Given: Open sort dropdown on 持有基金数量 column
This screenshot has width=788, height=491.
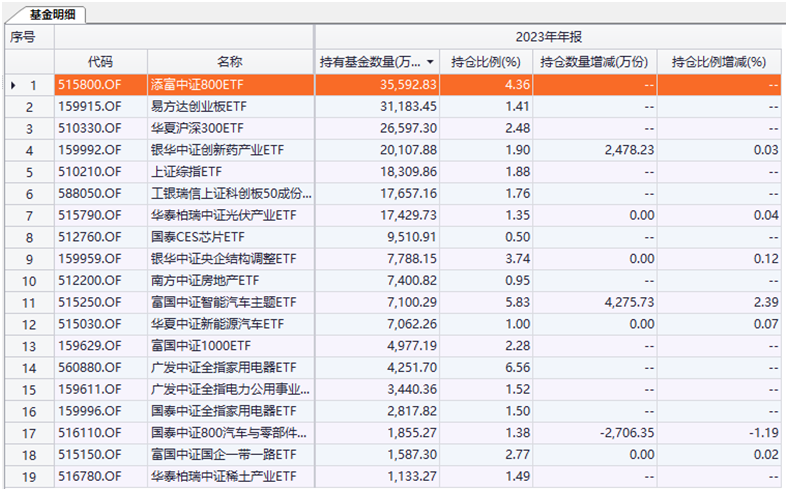Looking at the screenshot, I should pyautogui.click(x=430, y=62).
